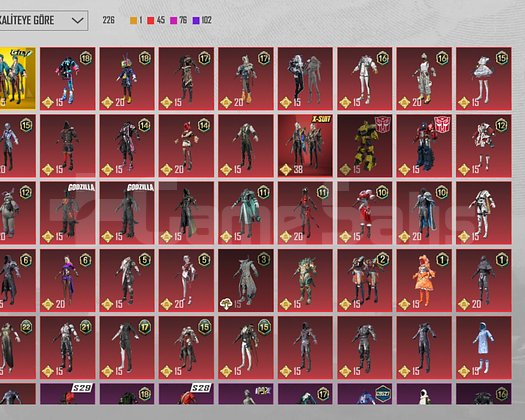This screenshot has width=525, height=420.
Task: Select the light-blue hooded raincoat outfit
Action: coord(484,348)
